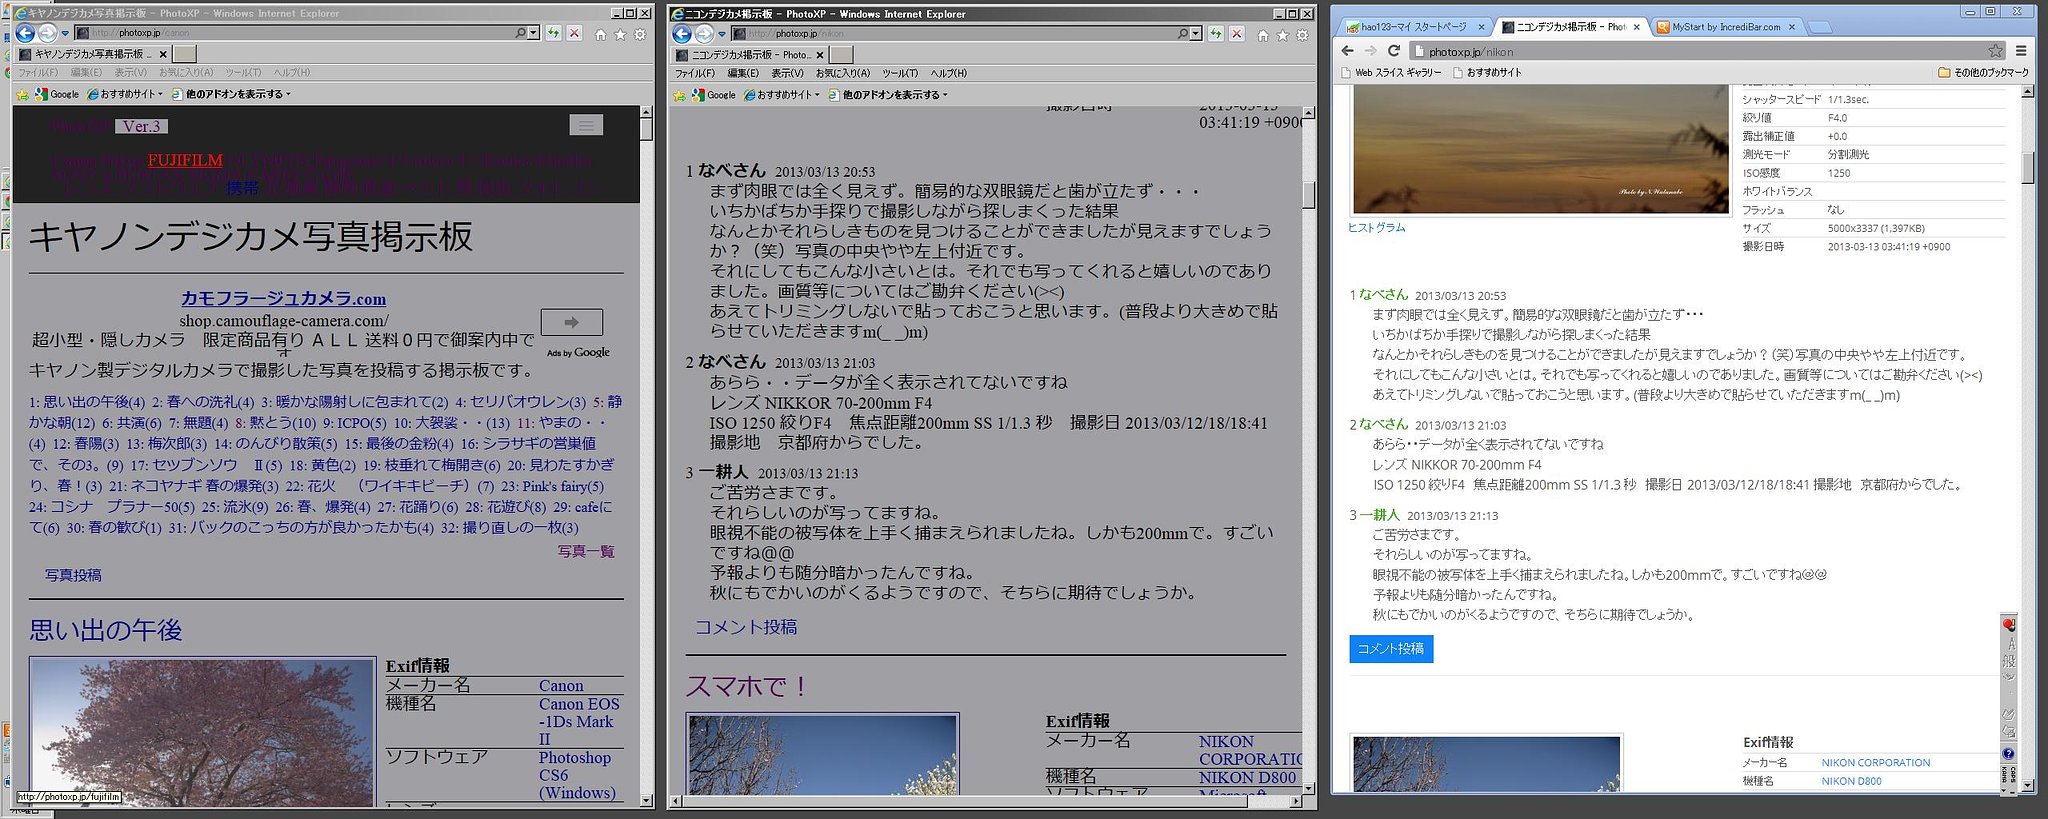Switch to hao123 tab in Chrome
The image size is (2048, 819).
1413,27
